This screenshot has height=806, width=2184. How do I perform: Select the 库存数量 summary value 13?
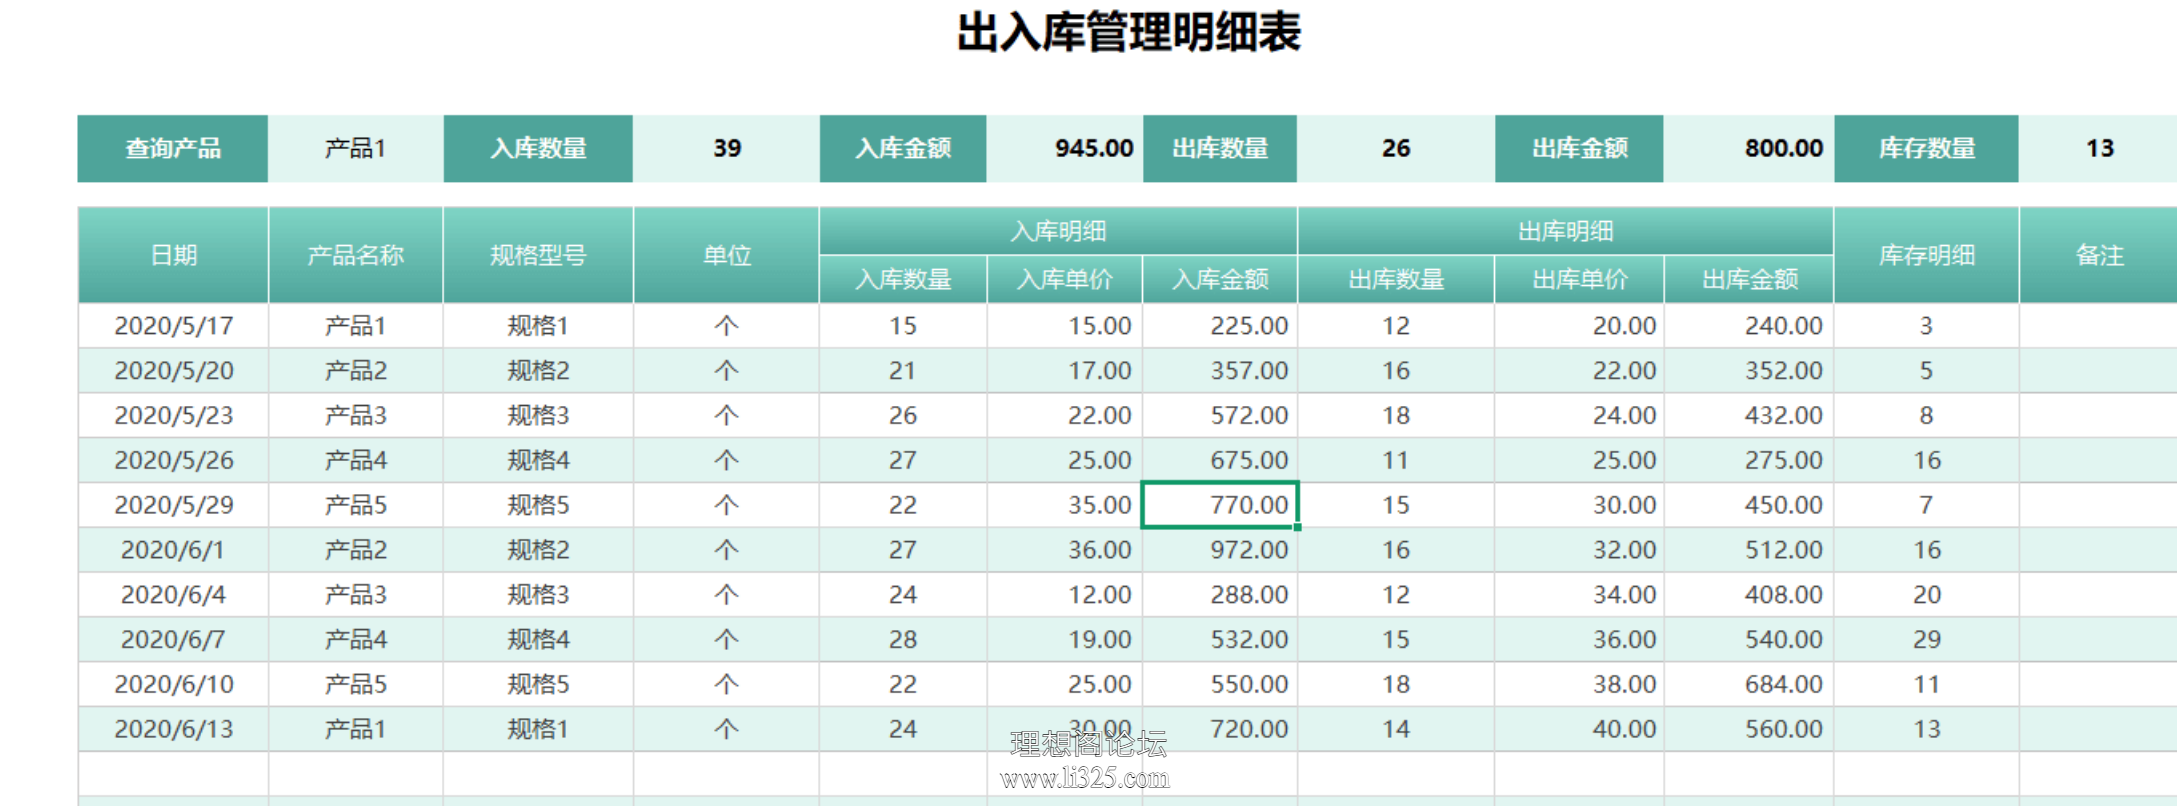tap(2099, 148)
